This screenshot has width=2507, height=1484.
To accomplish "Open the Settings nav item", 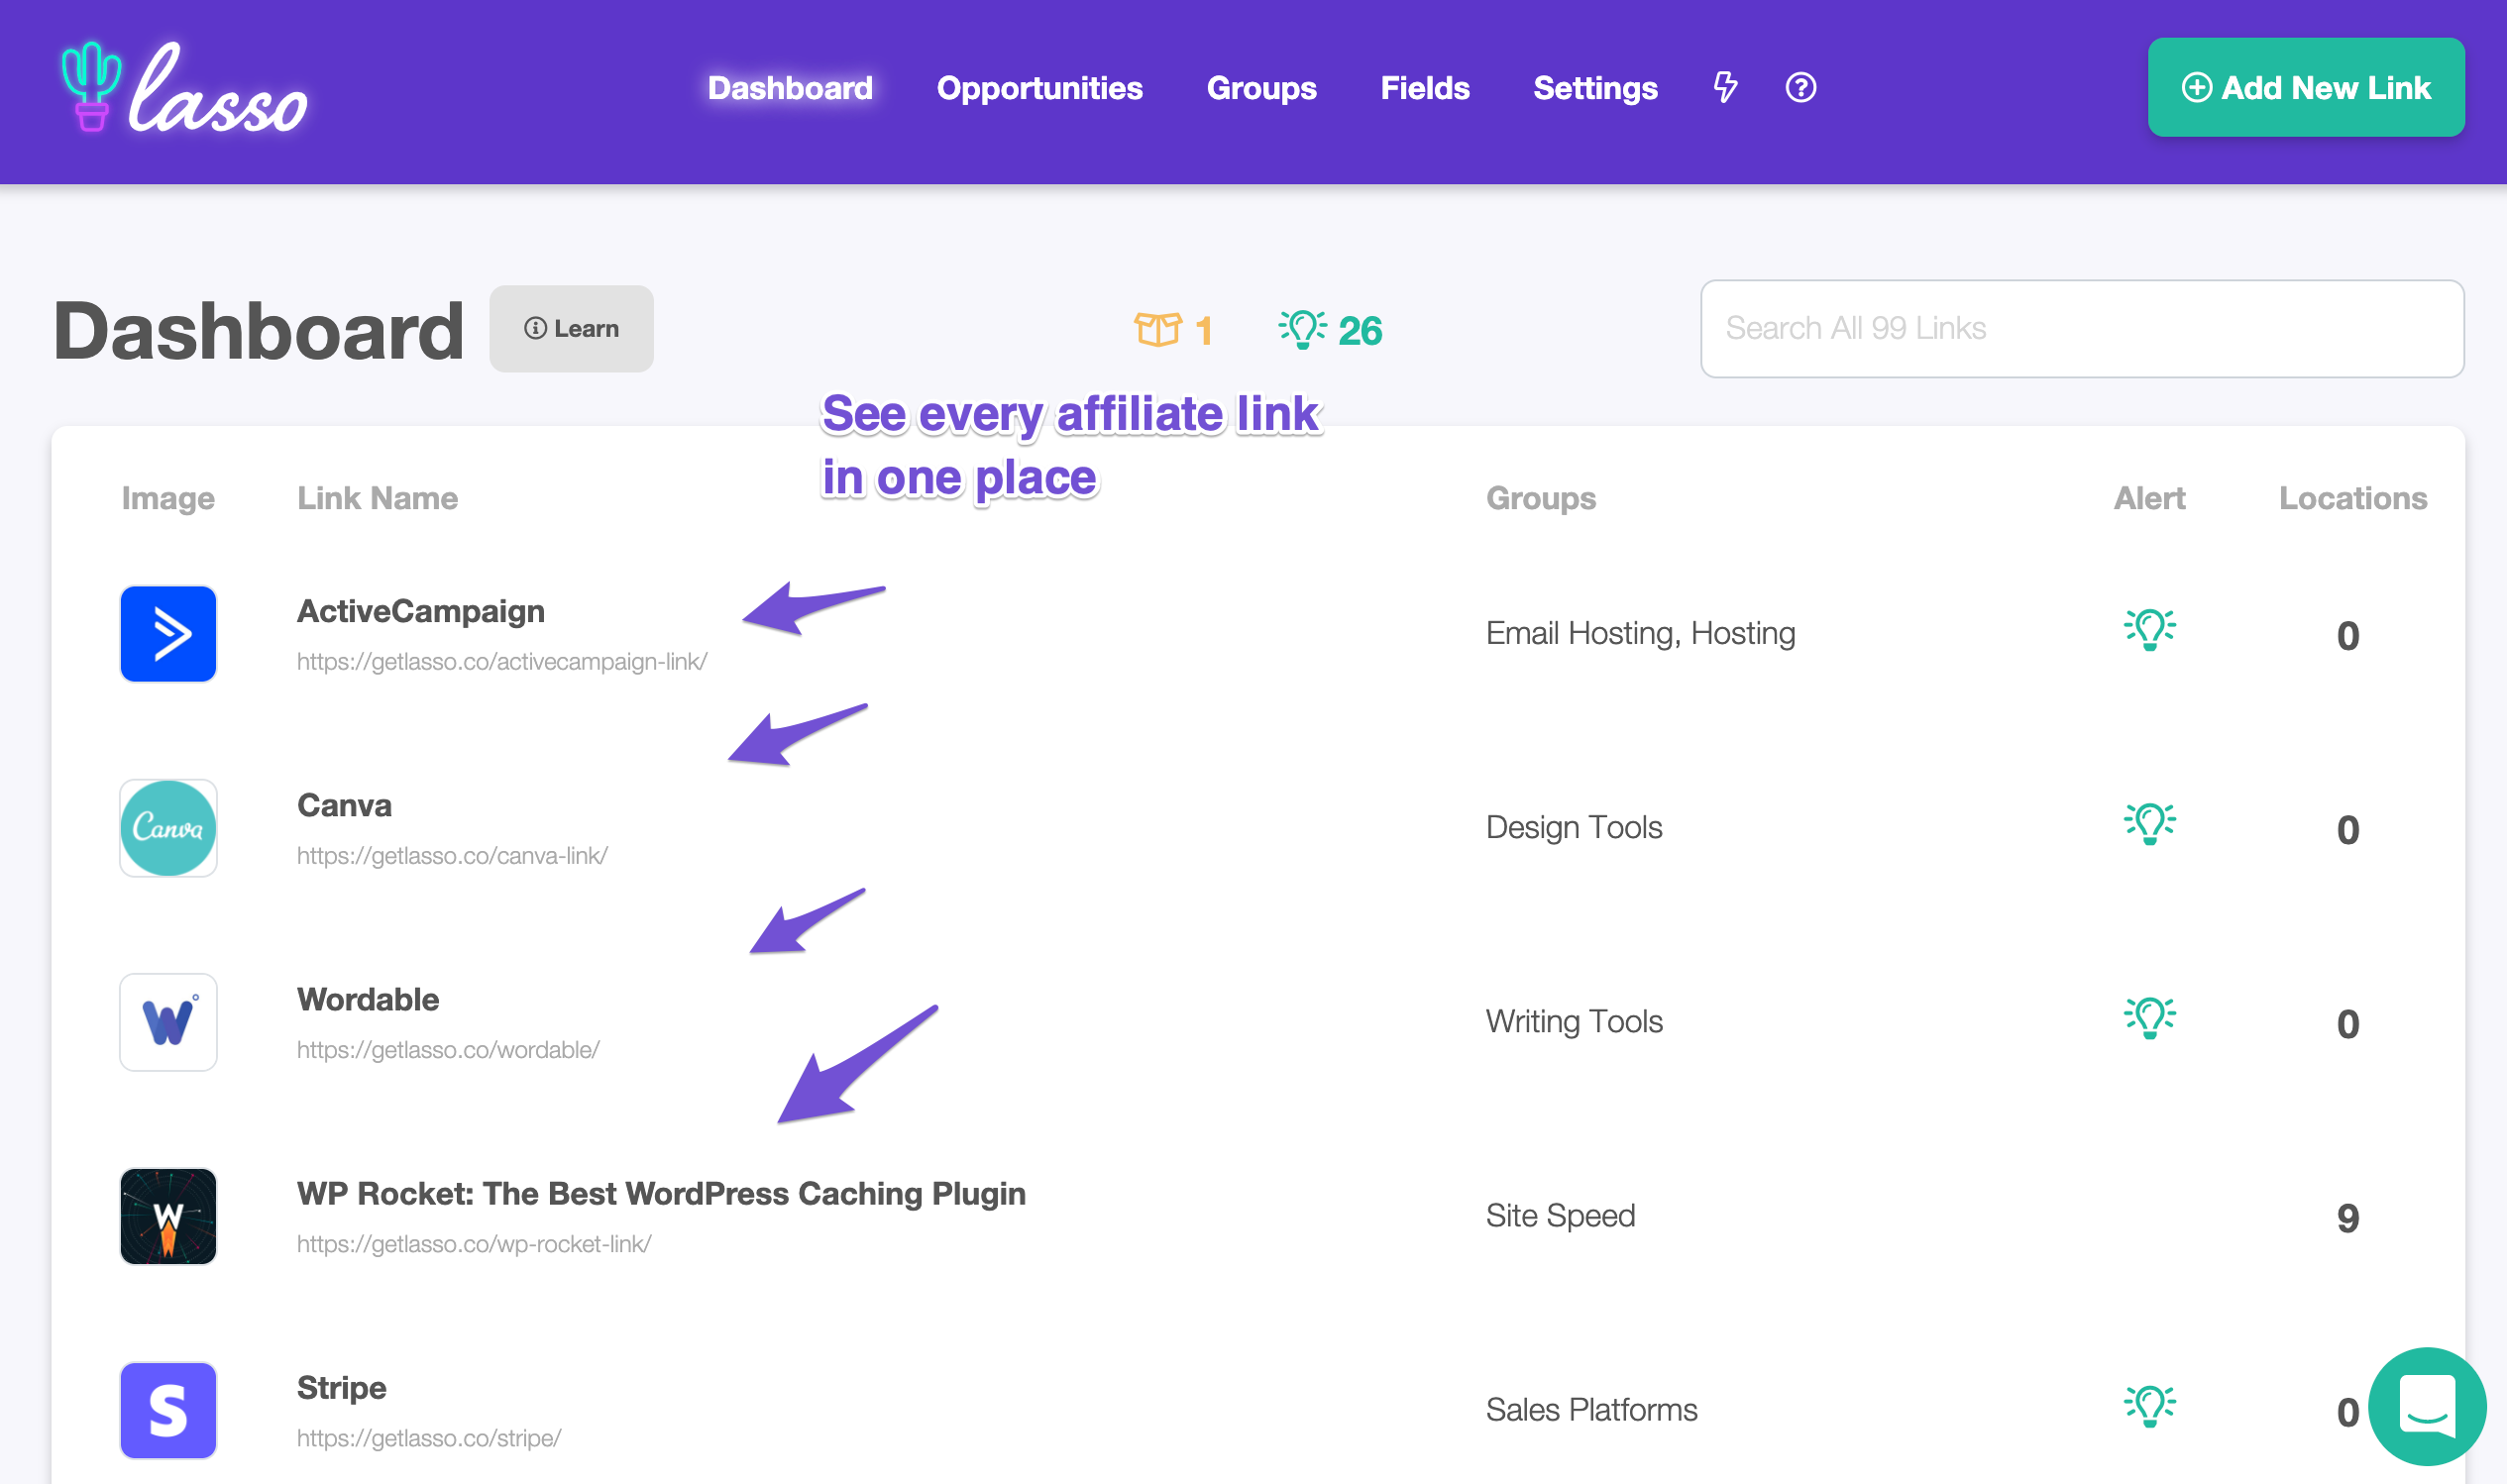I will (x=1595, y=88).
